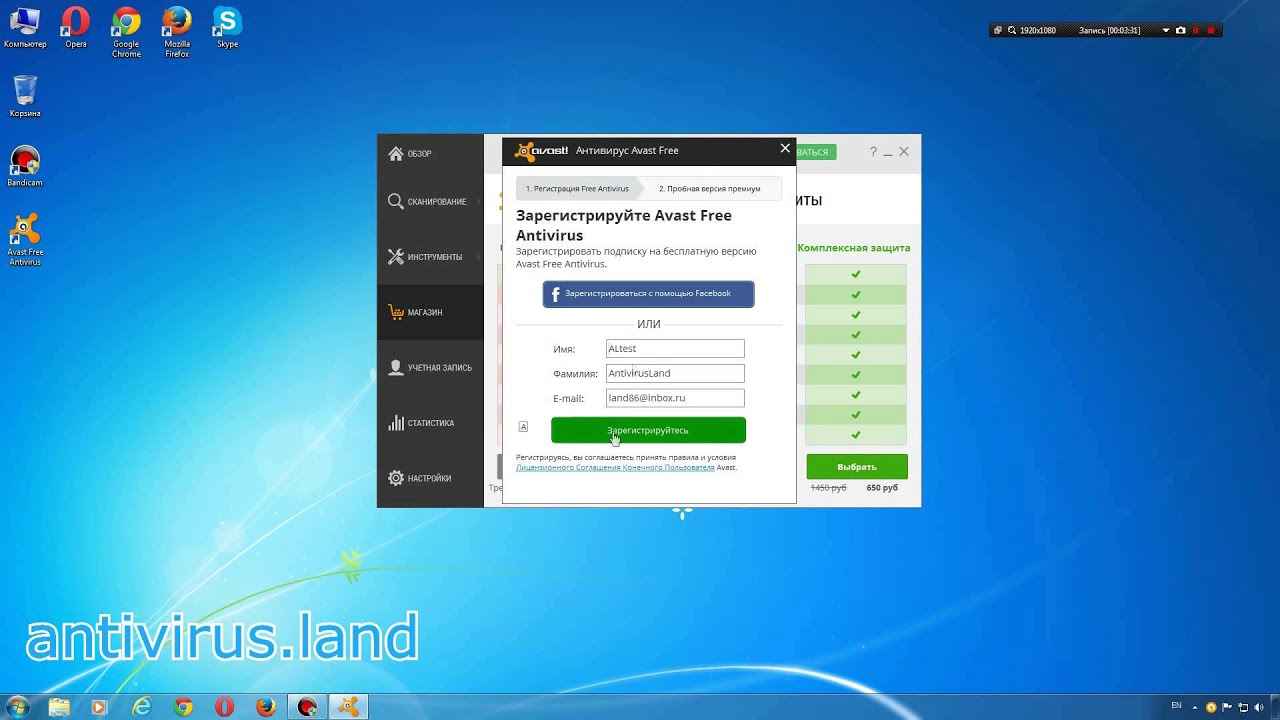The height and width of the screenshot is (720, 1280).
Task: Click the help question mark in Avast window
Action: pos(873,152)
